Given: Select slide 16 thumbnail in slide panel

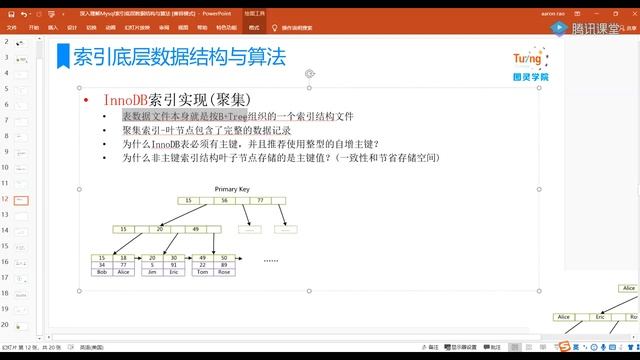Looking at the screenshot, I should point(21,263).
